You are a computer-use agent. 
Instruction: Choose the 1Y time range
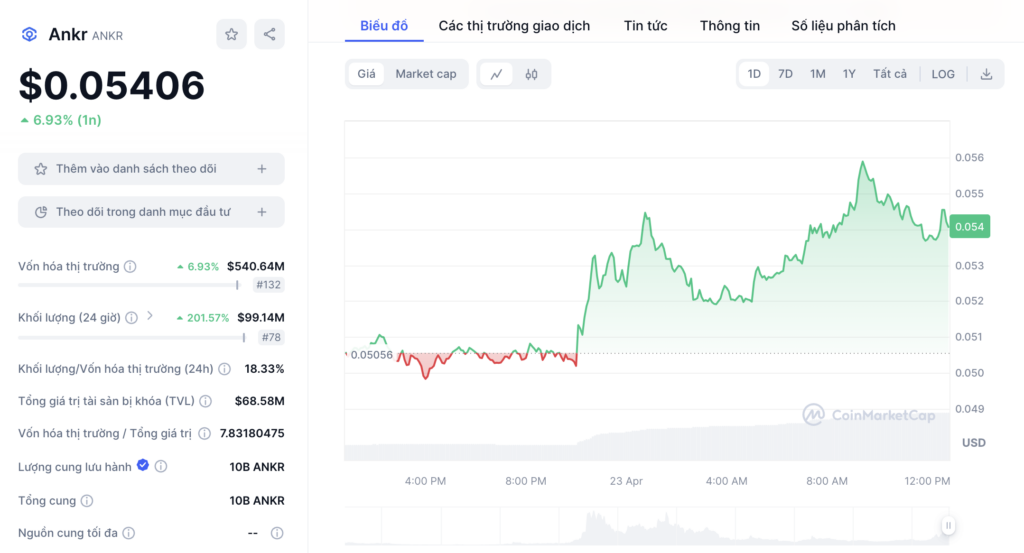[849, 74]
